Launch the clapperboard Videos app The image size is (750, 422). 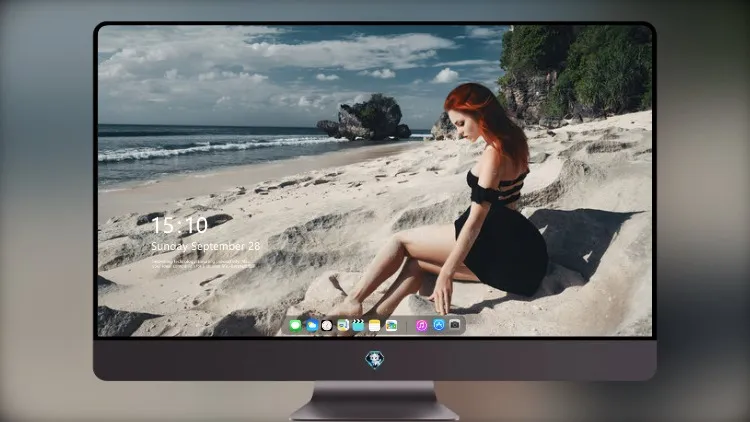click(x=358, y=326)
